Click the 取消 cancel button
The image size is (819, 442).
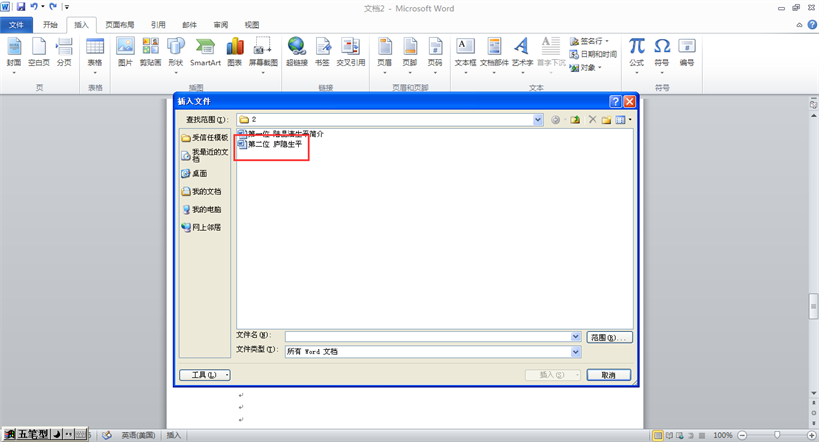click(x=608, y=375)
